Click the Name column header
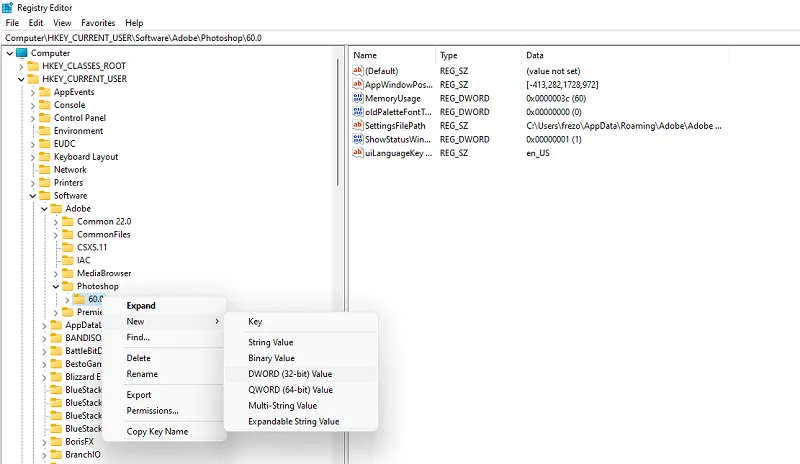This screenshot has width=800, height=464. [x=393, y=55]
